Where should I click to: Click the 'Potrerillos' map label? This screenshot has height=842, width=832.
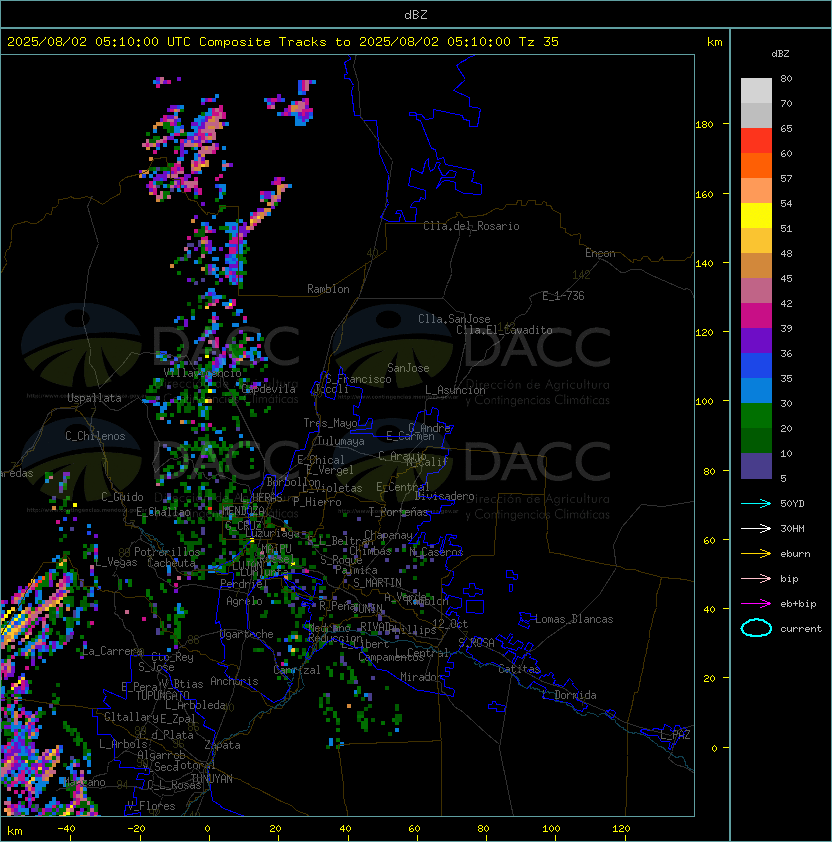[x=167, y=552]
